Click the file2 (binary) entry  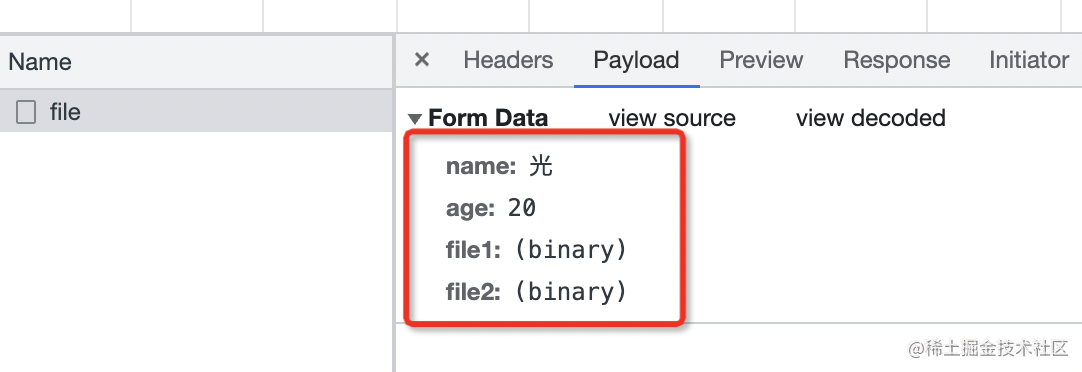536,292
